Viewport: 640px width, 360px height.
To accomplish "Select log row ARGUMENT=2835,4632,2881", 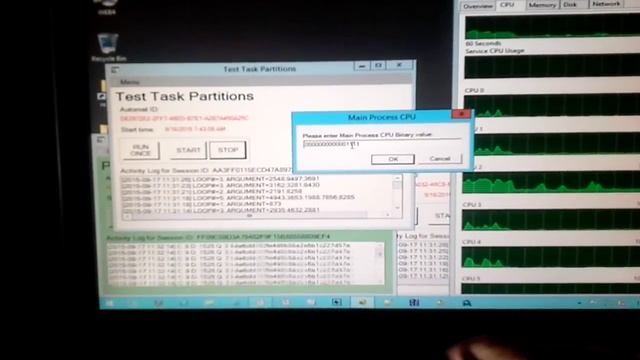I will (x=220, y=210).
